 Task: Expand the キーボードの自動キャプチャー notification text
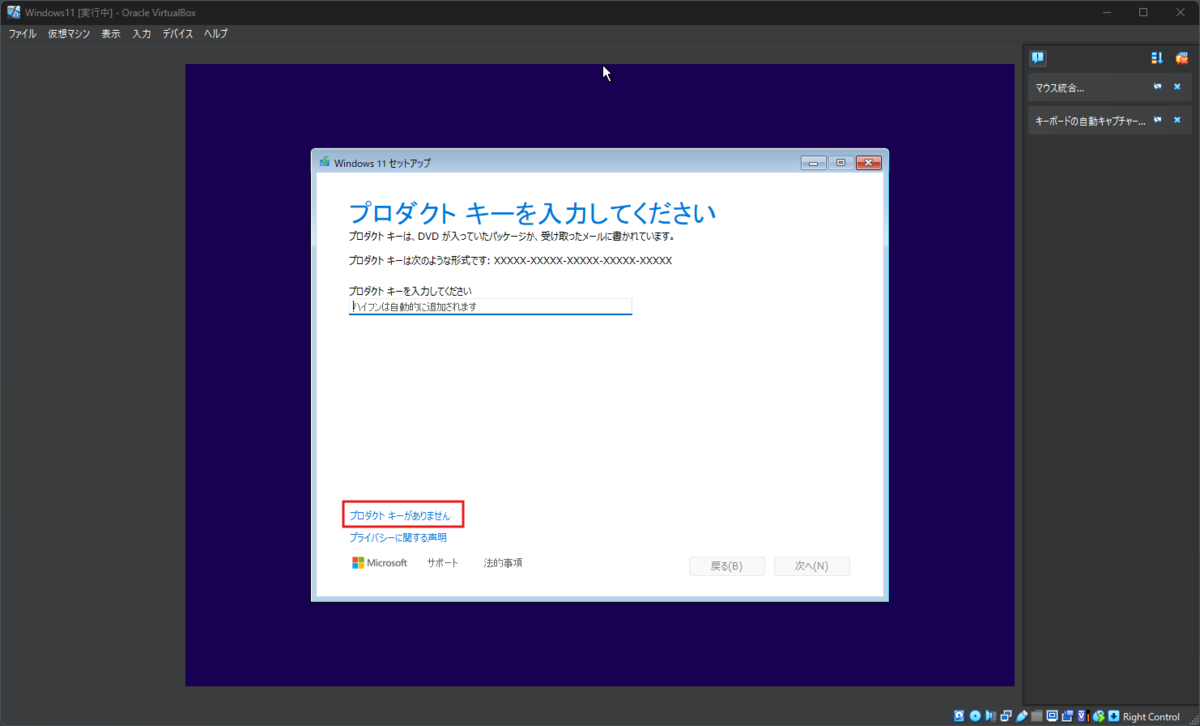(1090, 121)
